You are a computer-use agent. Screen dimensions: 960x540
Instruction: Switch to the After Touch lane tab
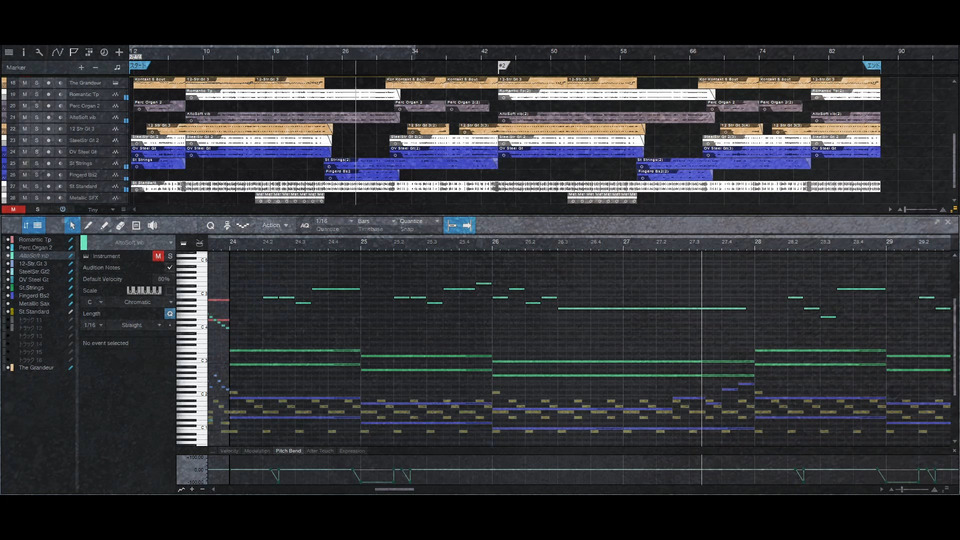(320, 451)
